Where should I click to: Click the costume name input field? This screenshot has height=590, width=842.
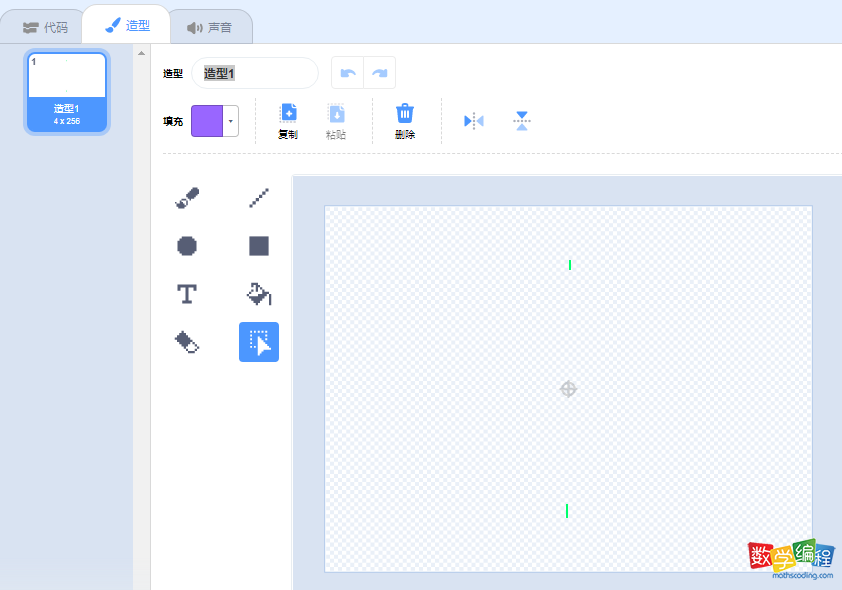click(x=255, y=73)
